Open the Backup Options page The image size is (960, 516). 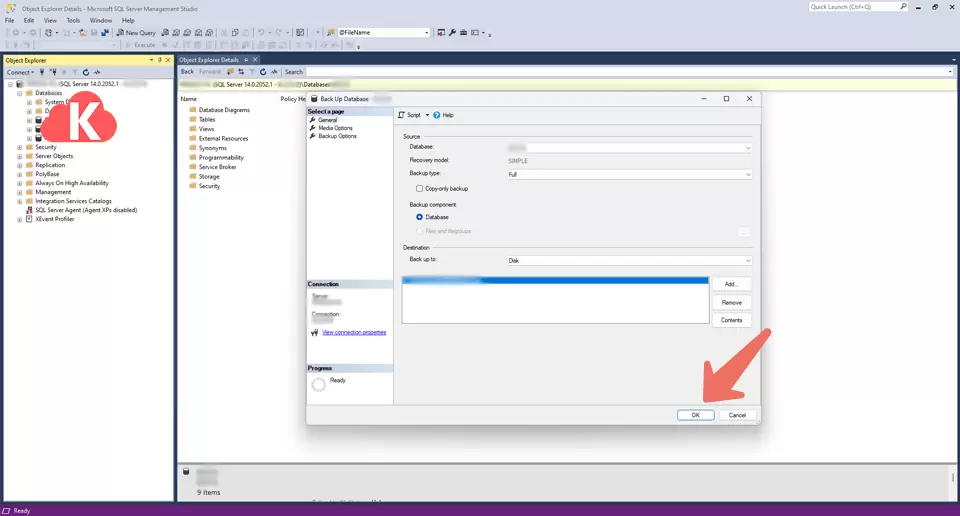click(x=337, y=136)
